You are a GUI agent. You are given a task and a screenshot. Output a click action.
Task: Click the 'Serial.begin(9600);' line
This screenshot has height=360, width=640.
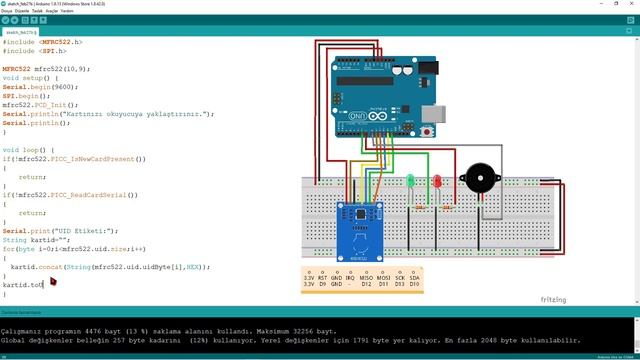click(40, 87)
